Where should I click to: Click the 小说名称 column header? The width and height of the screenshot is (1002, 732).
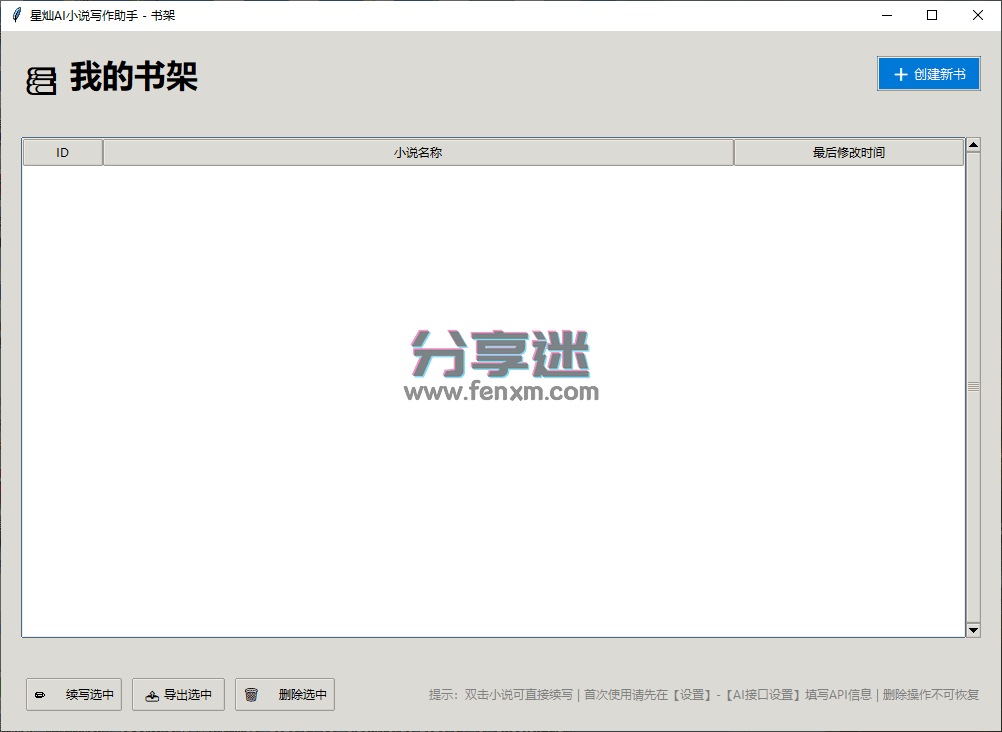point(417,152)
